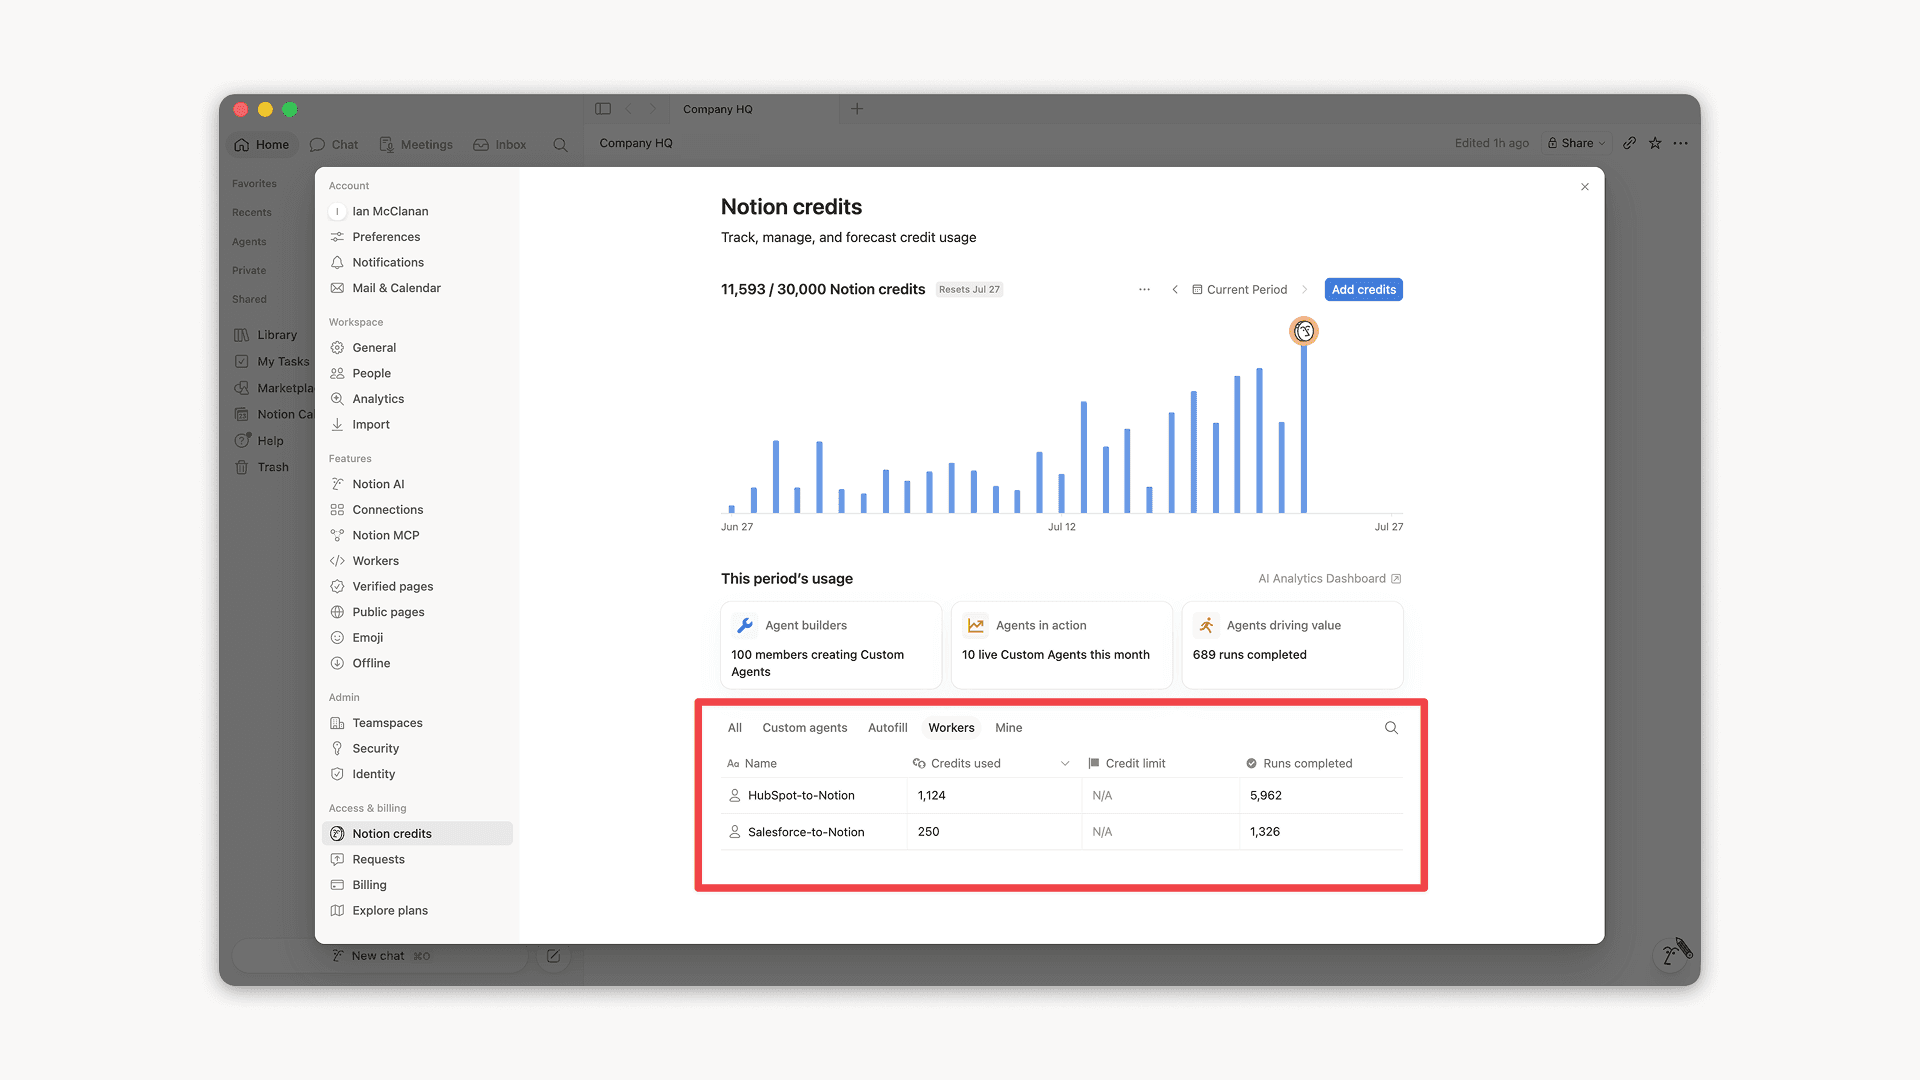Add a new tab with the plus icon
The image size is (1920, 1080).
[x=857, y=109]
